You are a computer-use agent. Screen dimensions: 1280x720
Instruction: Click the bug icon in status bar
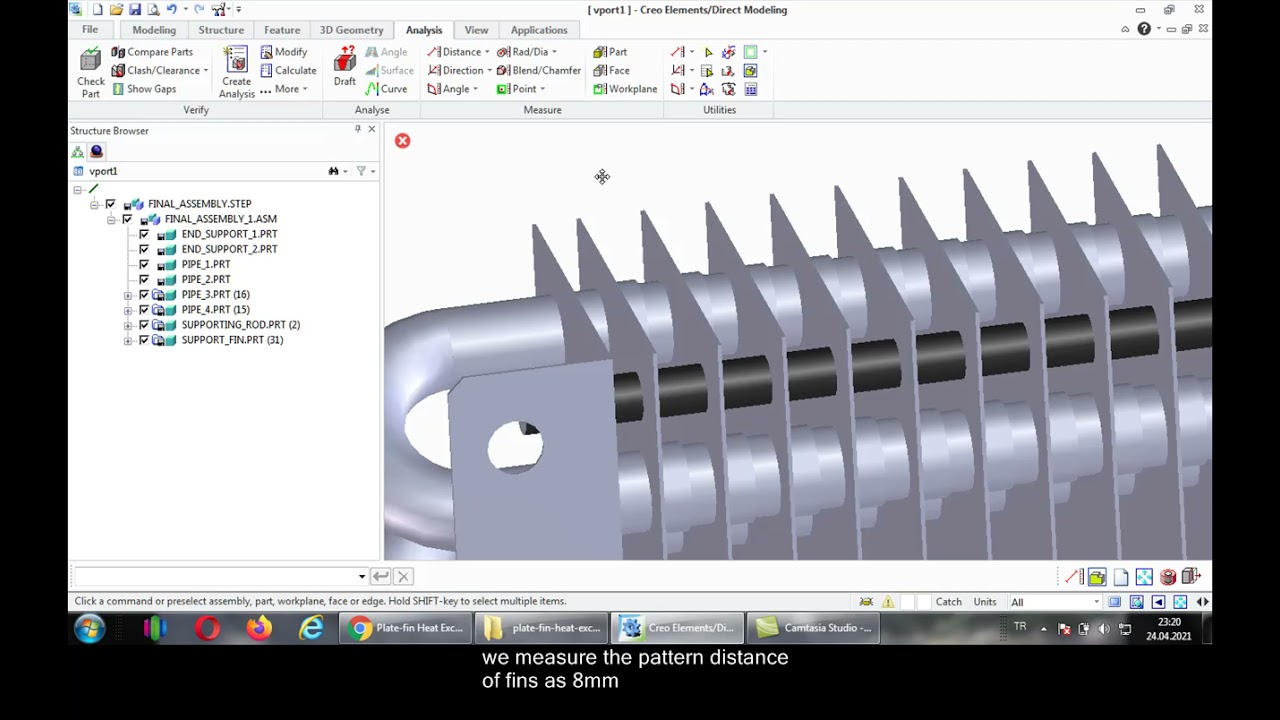866,602
